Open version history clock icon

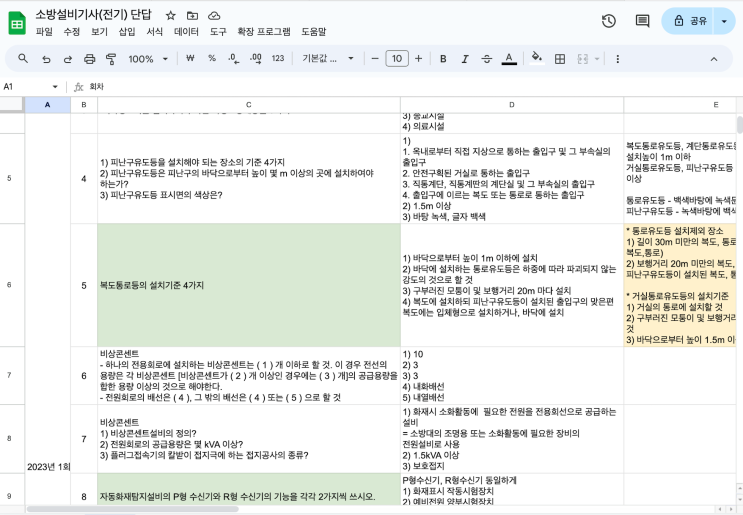(x=608, y=21)
